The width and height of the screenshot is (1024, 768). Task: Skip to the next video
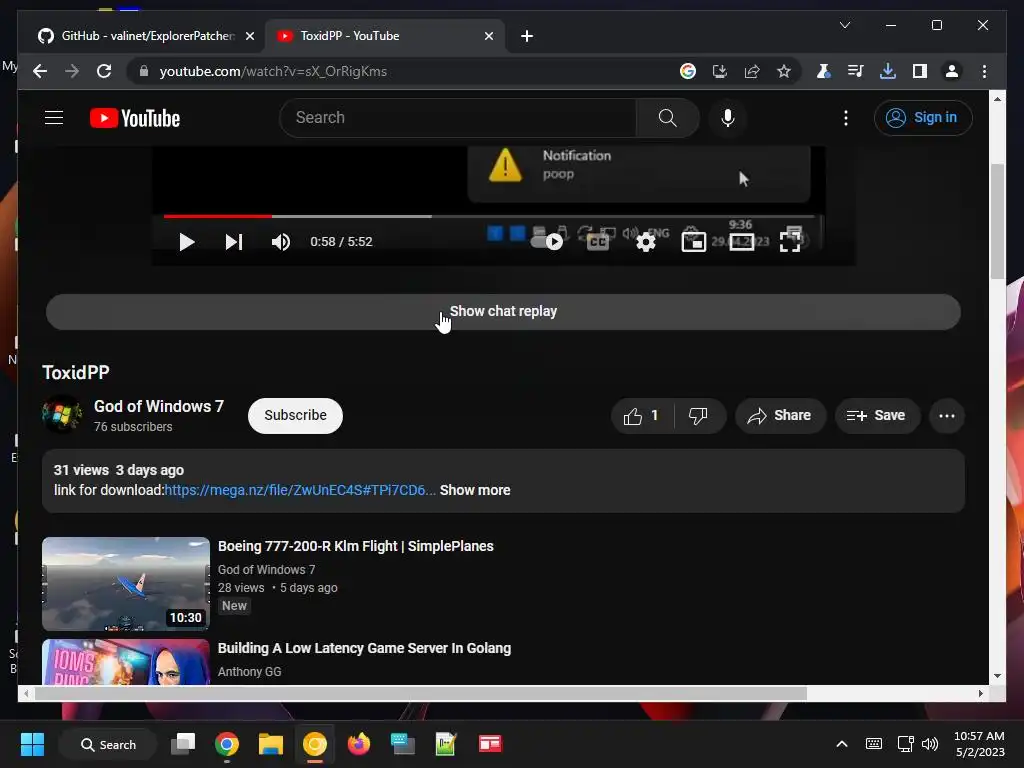pos(233,242)
